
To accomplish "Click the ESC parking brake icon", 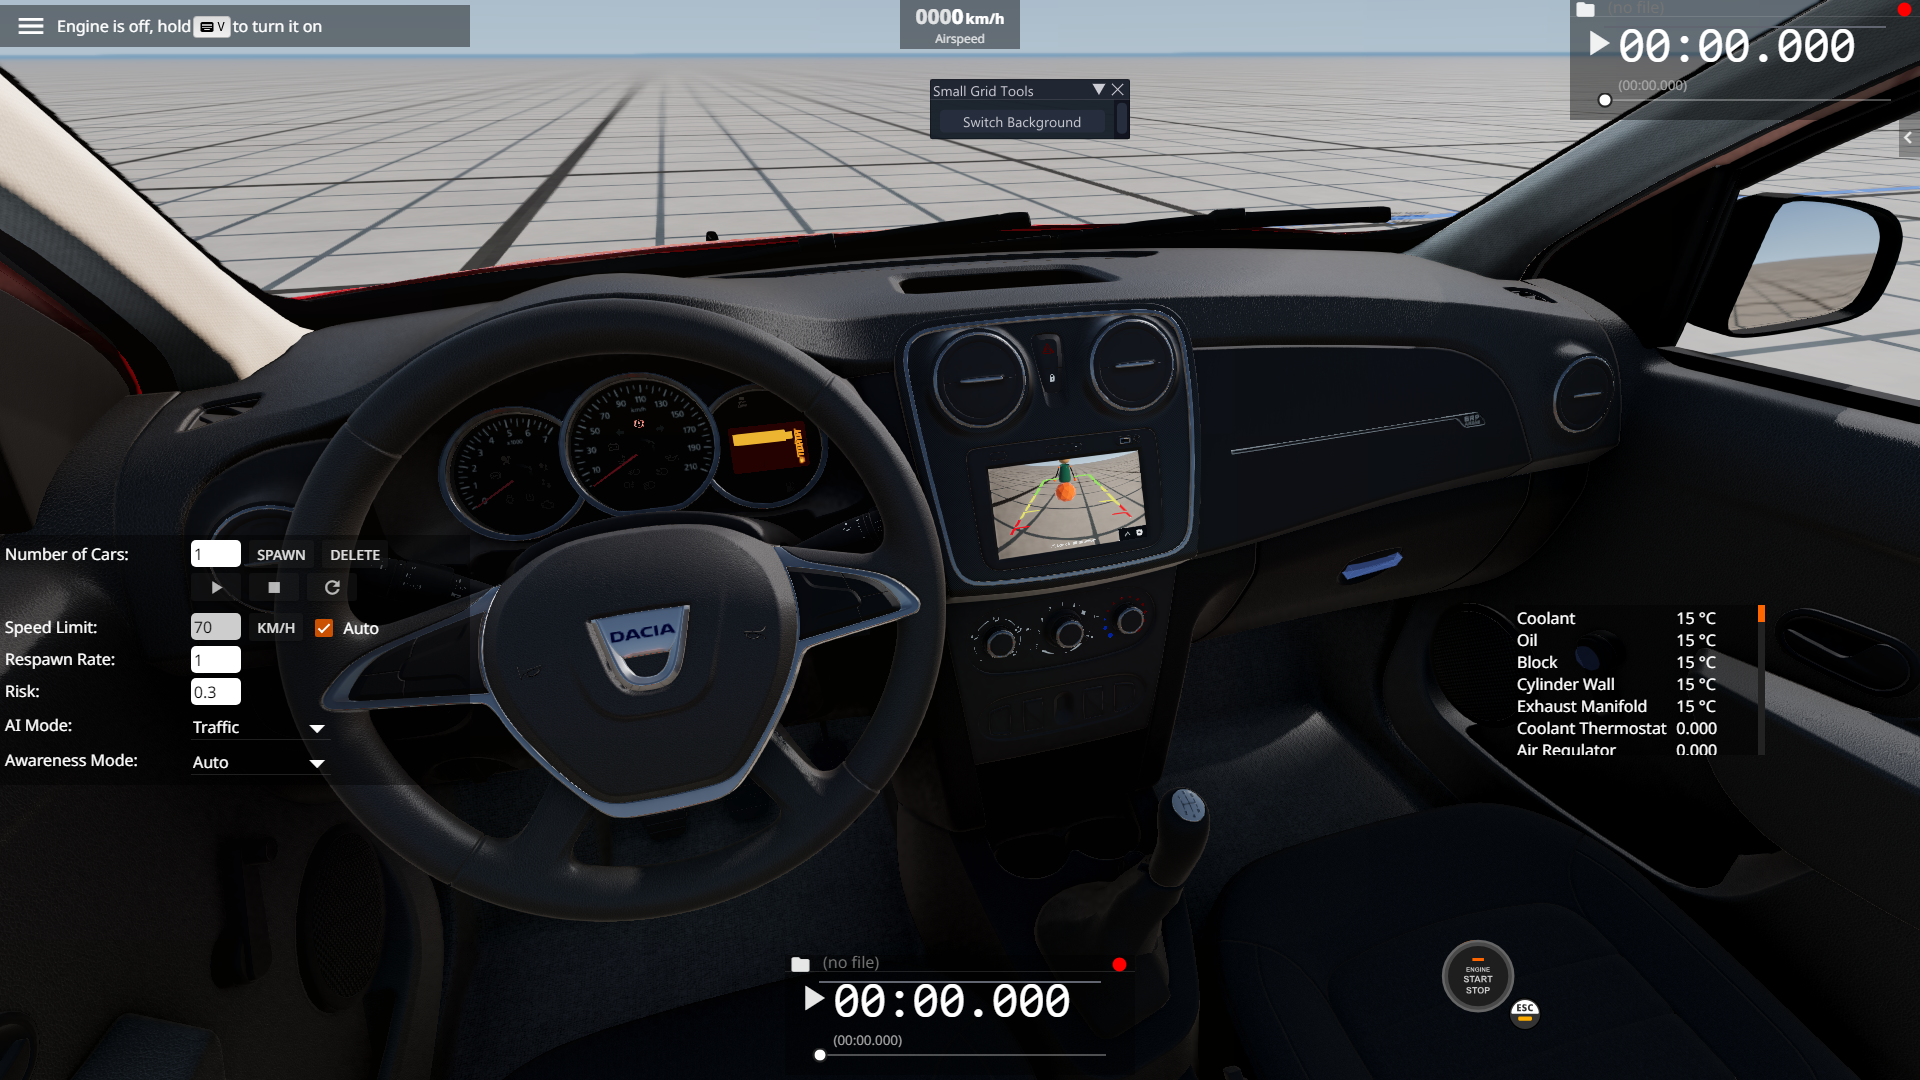I will pos(1524,1012).
